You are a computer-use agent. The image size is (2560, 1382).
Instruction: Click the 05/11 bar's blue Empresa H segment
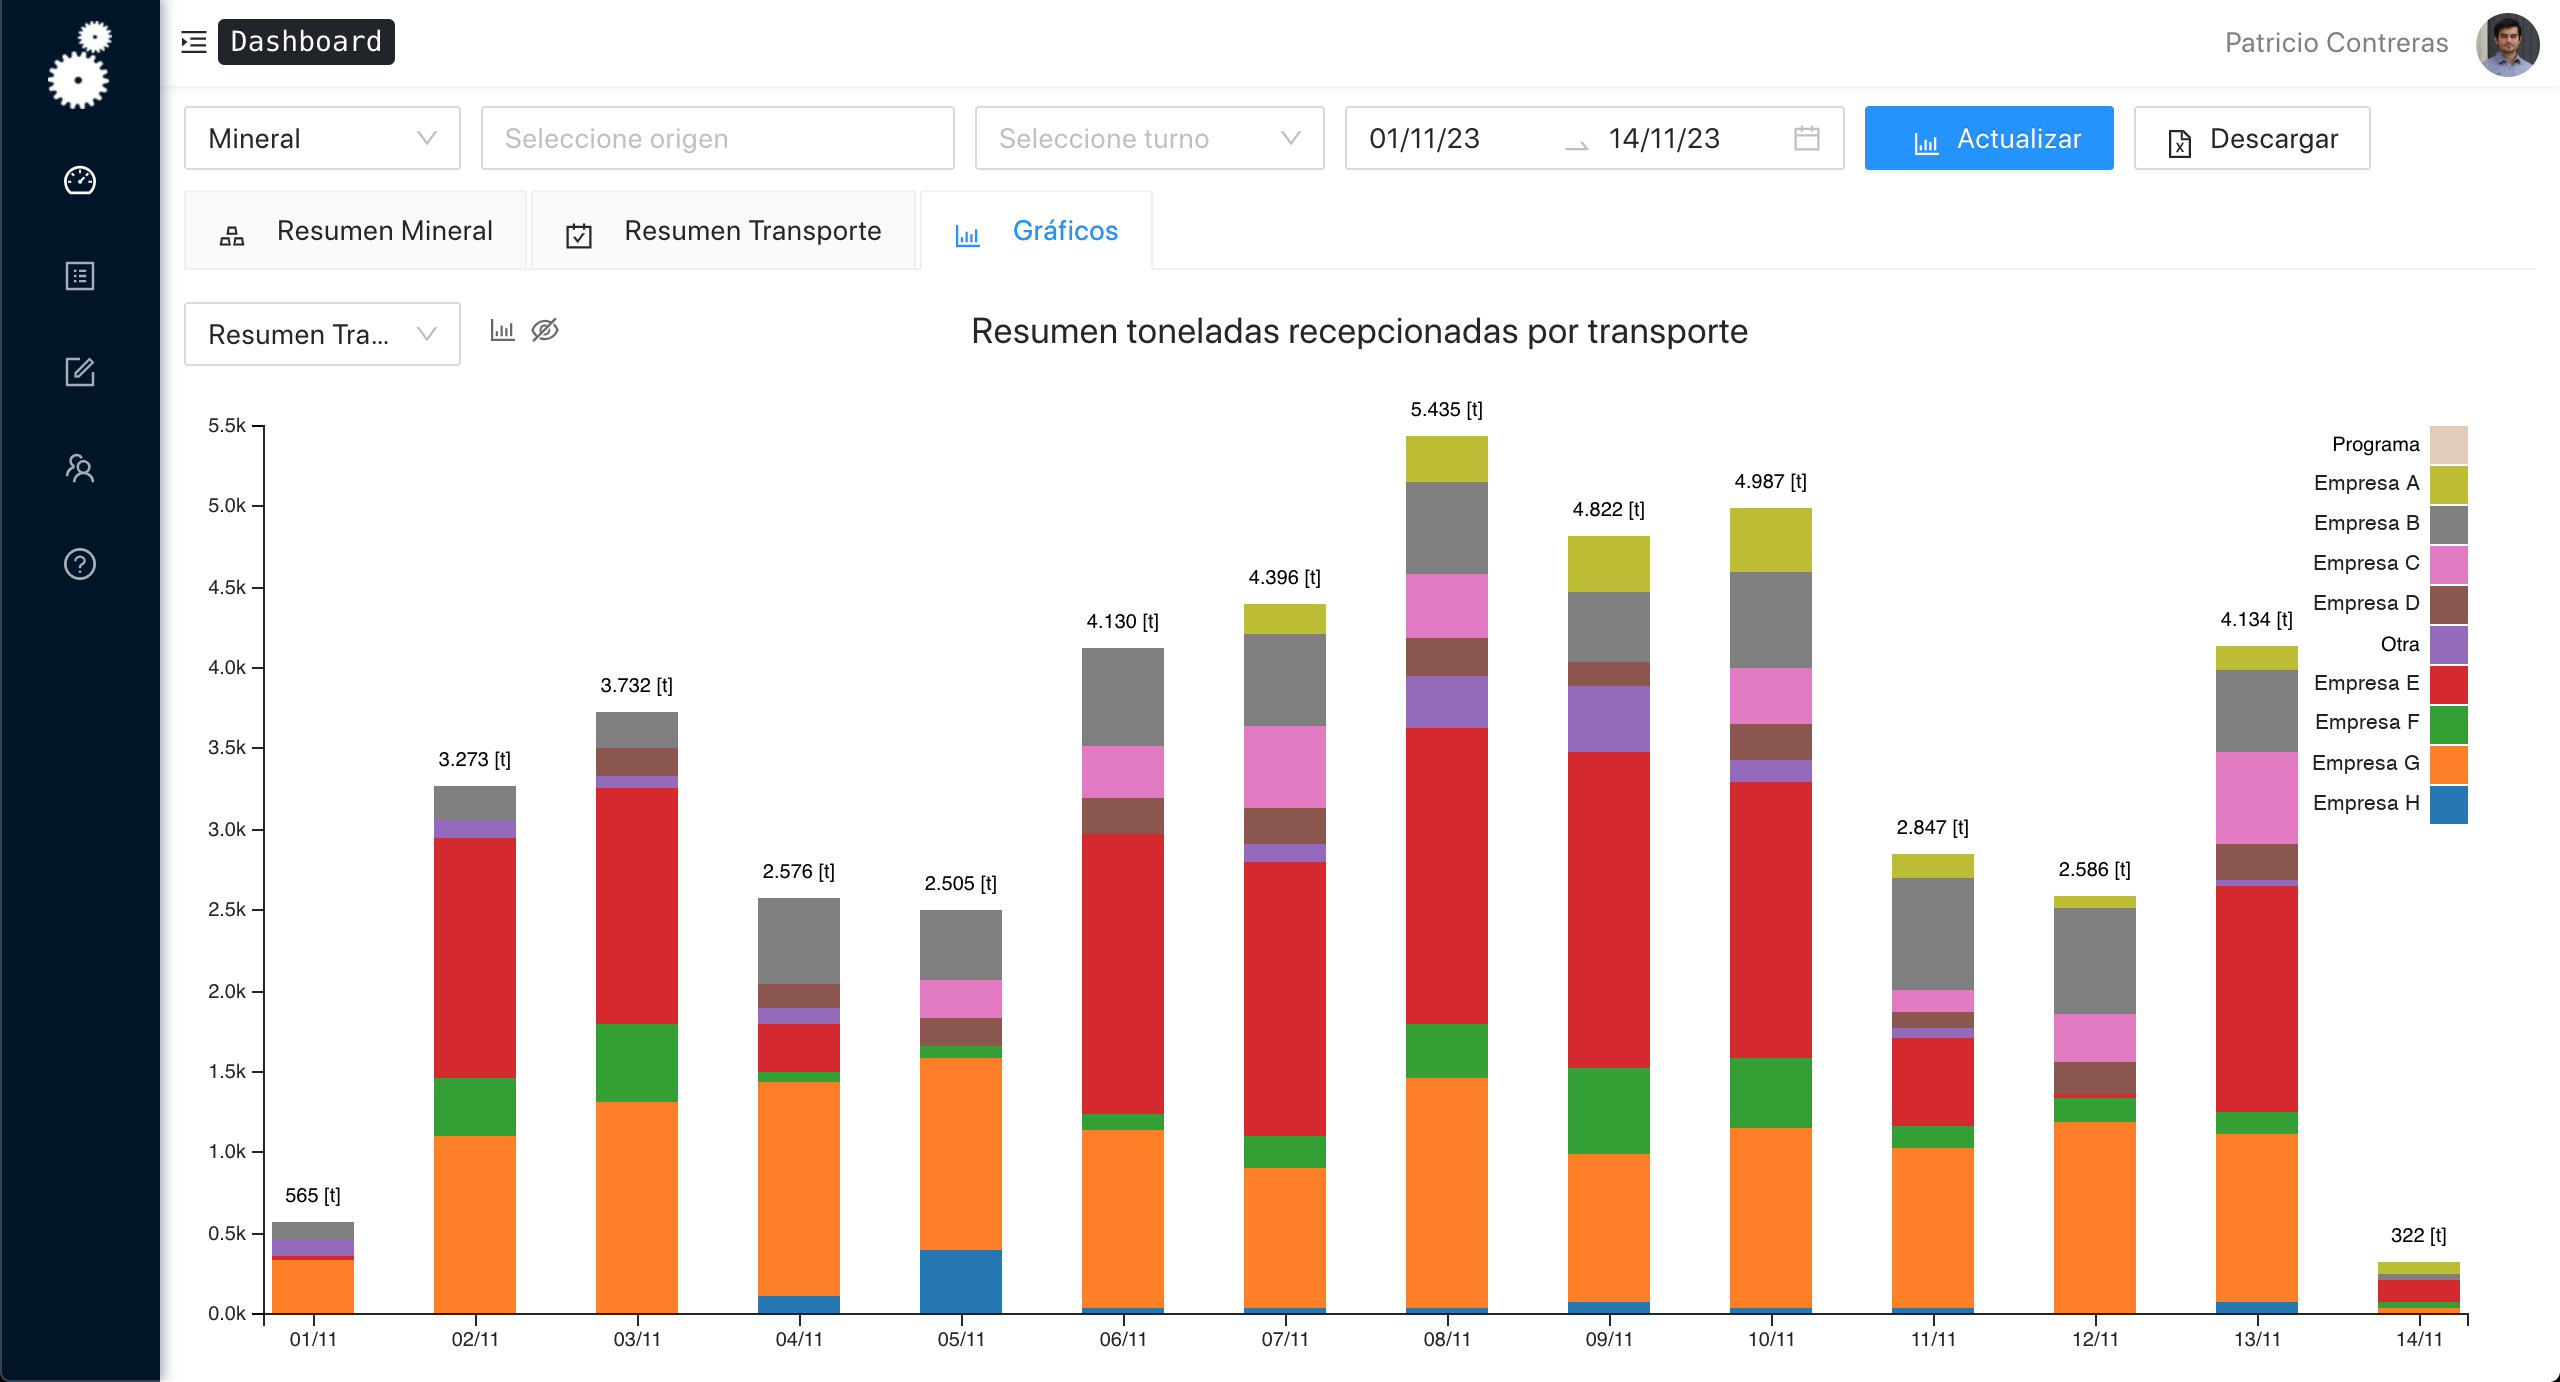tap(960, 1281)
